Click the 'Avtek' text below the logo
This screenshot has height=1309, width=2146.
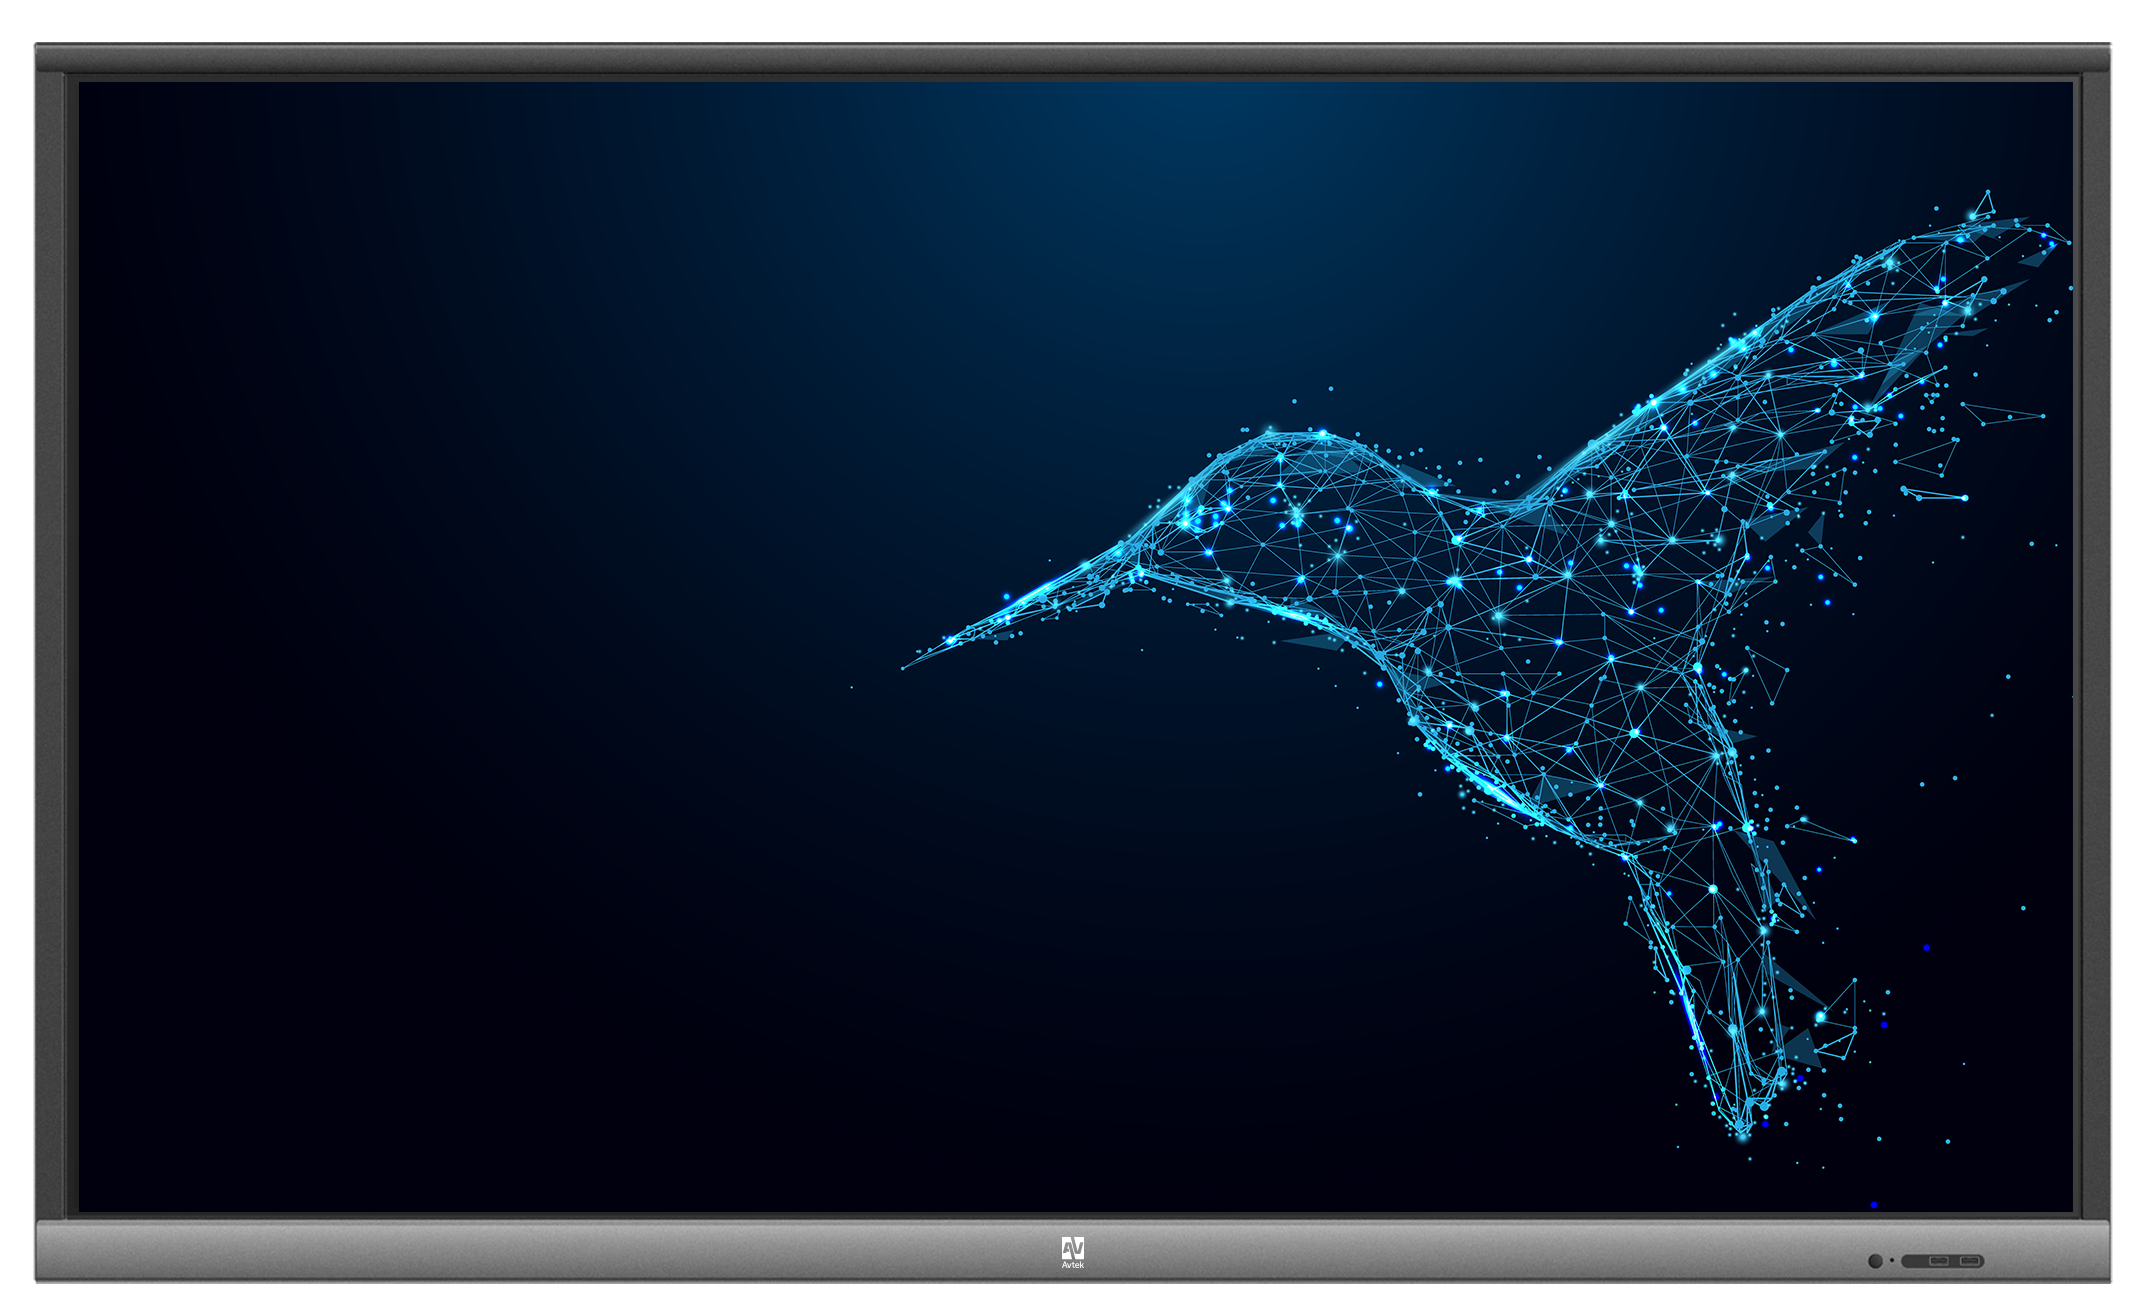point(1072,1266)
